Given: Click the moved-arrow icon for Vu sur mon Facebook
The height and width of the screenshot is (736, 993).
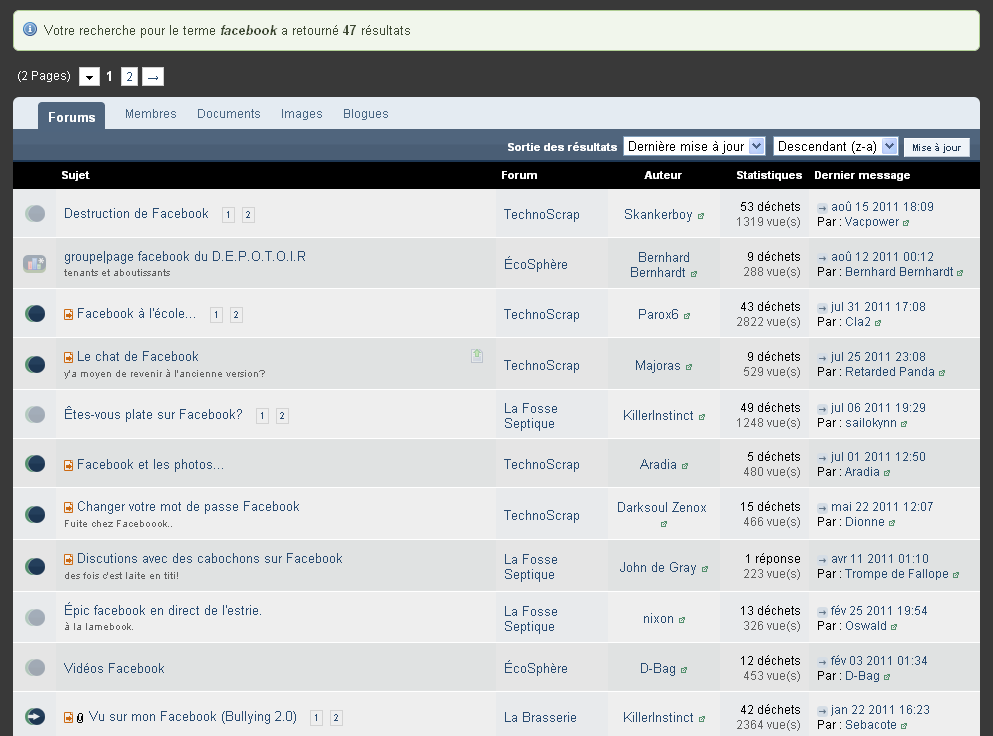Looking at the screenshot, I should (35, 716).
